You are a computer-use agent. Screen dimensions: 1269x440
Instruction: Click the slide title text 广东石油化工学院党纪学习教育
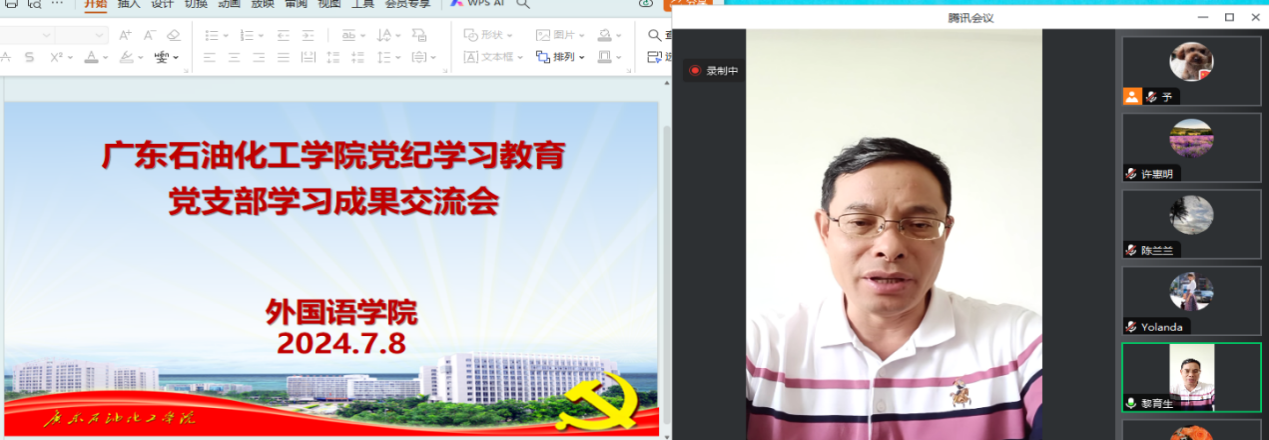point(333,156)
